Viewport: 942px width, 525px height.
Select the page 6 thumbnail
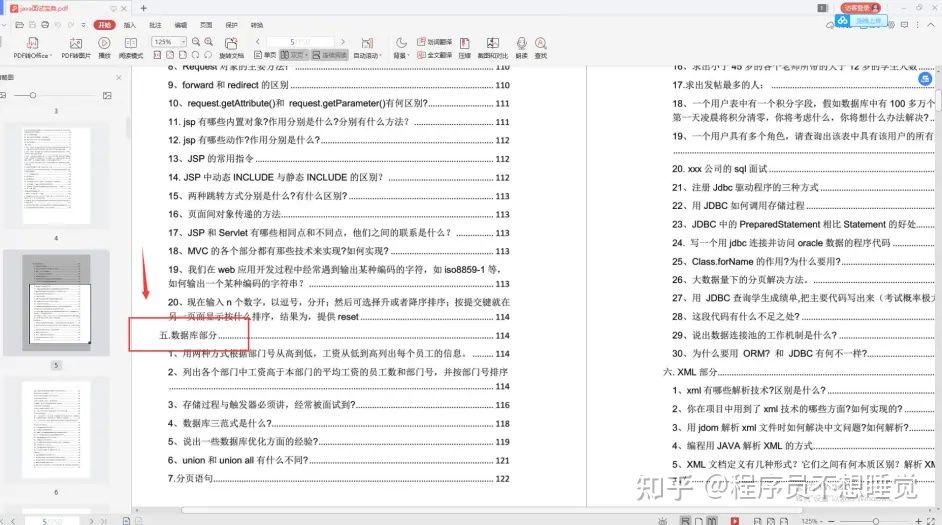pos(56,429)
